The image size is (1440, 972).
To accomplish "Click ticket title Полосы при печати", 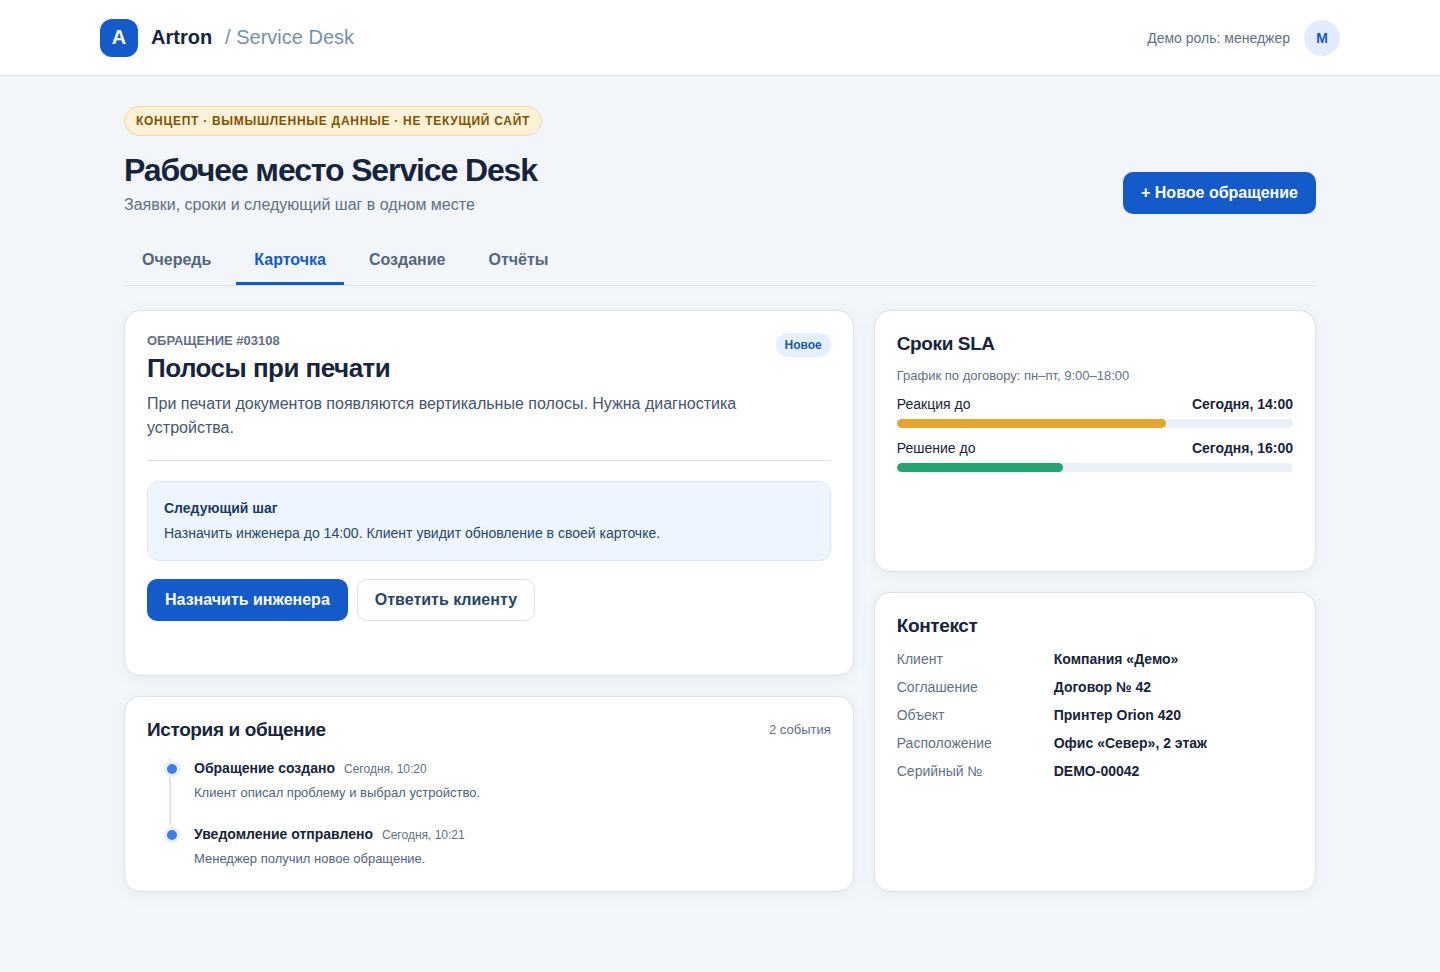I will [x=269, y=369].
